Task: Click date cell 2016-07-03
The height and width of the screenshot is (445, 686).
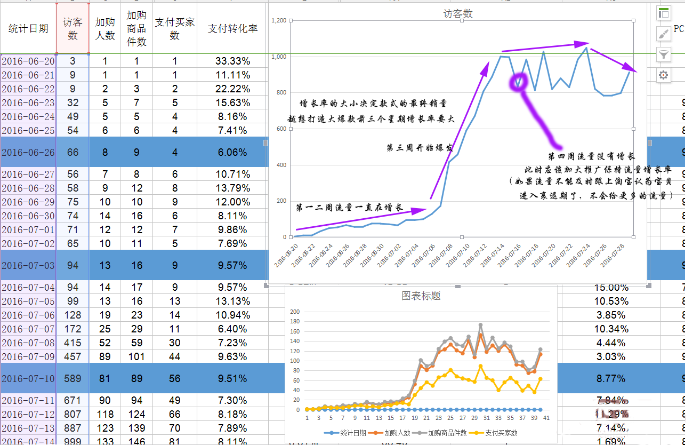Action: tap(27, 265)
